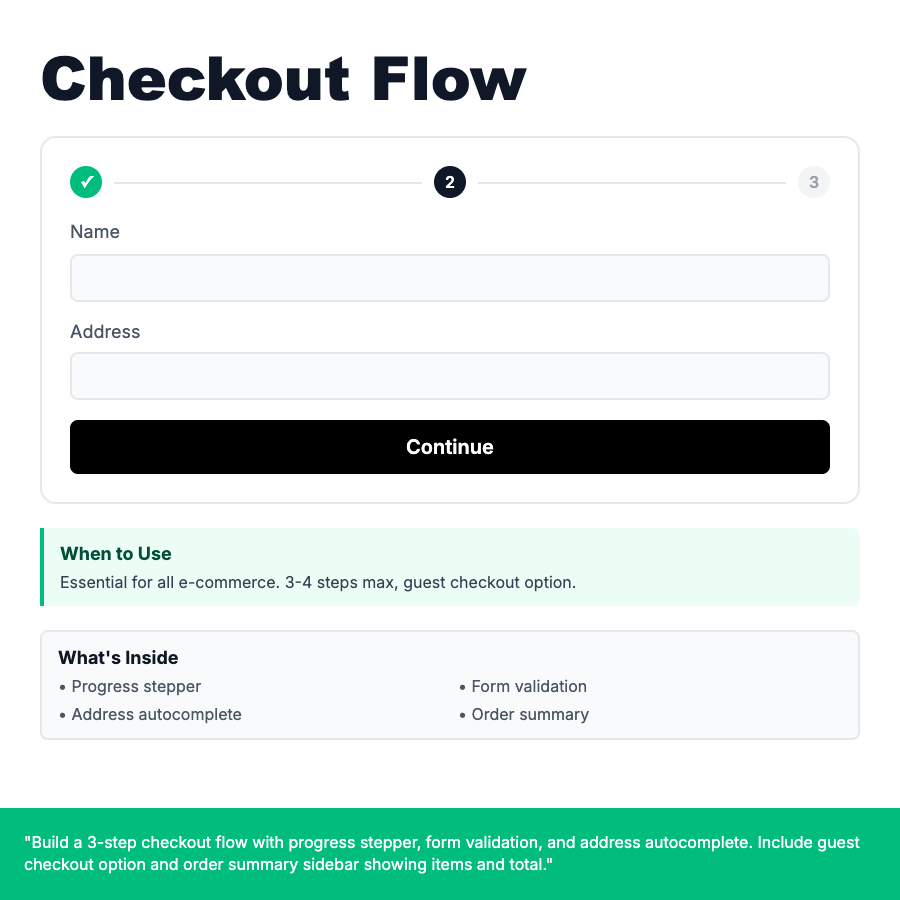Screen dimensions: 900x900
Task: Click the progress line between steps 2 and 3
Action: (x=630, y=182)
